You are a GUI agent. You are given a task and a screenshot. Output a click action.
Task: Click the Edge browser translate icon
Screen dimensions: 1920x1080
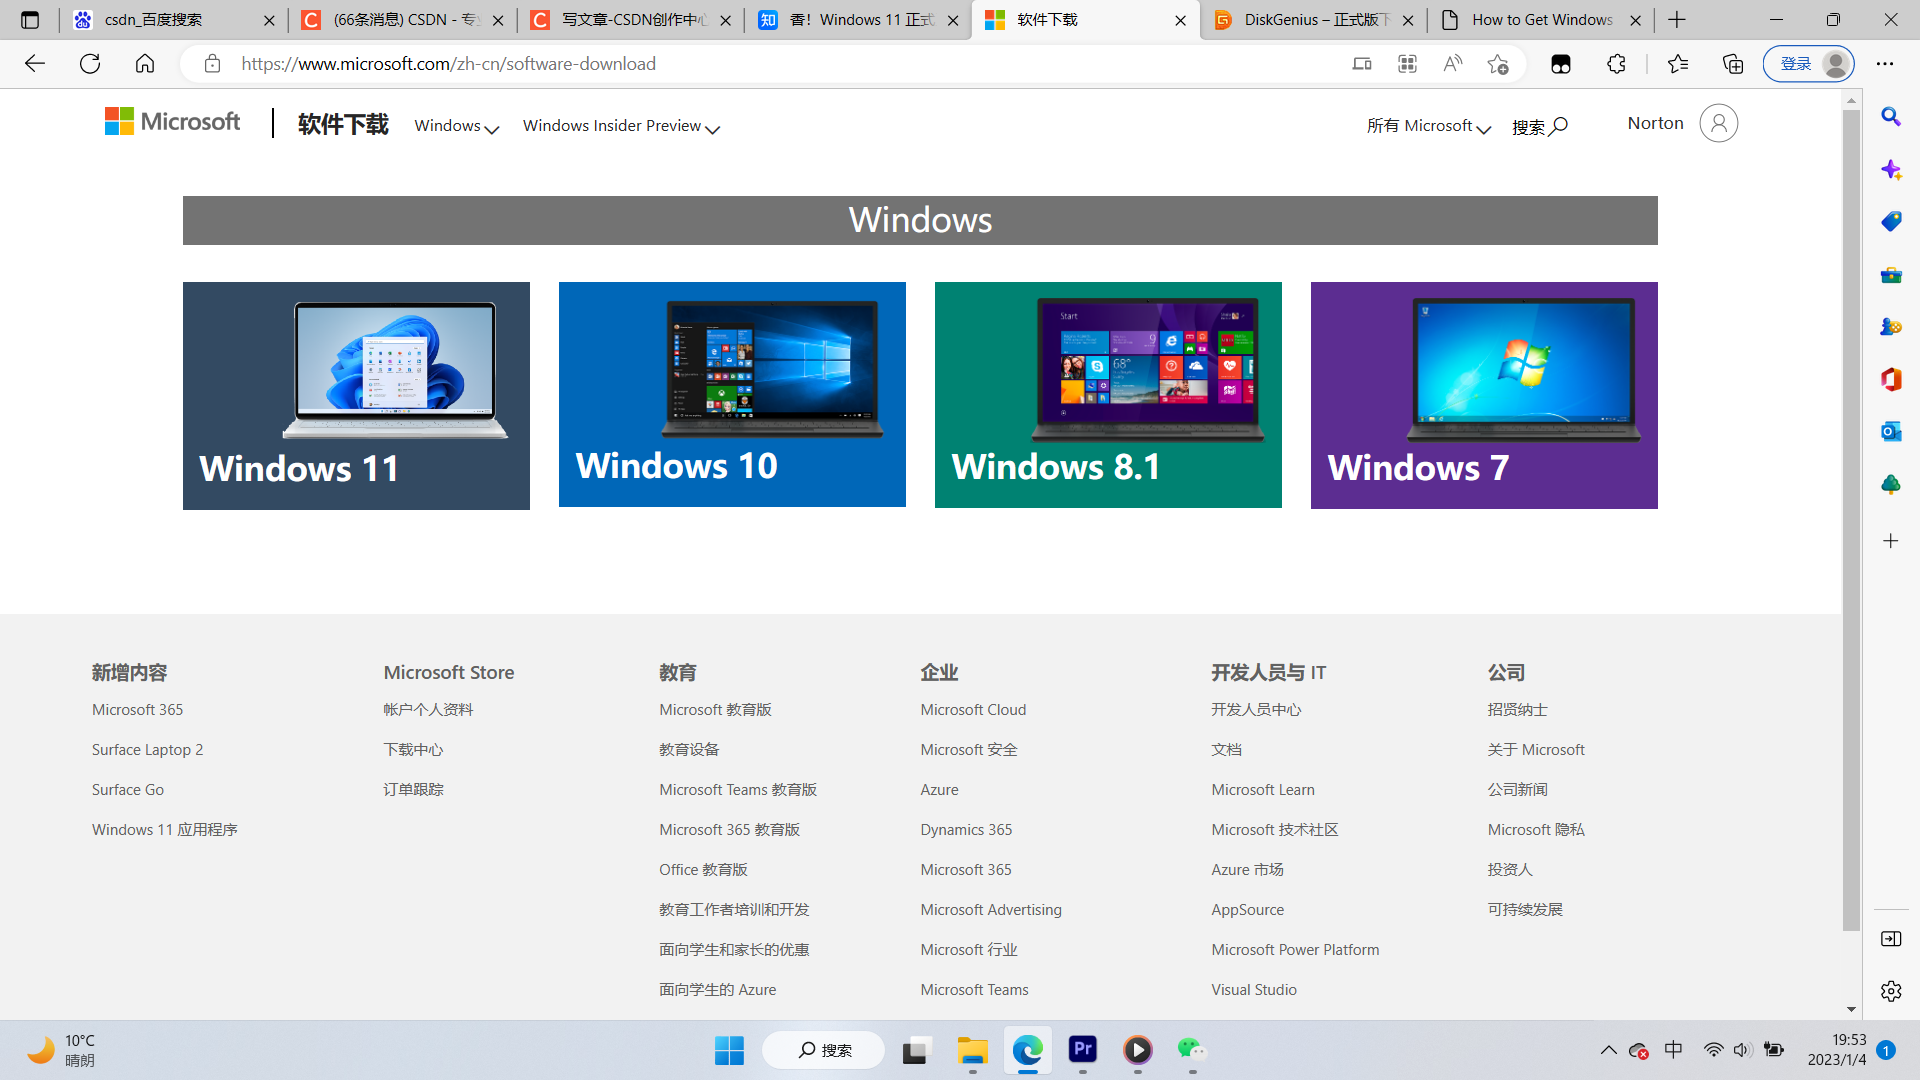[1453, 63]
